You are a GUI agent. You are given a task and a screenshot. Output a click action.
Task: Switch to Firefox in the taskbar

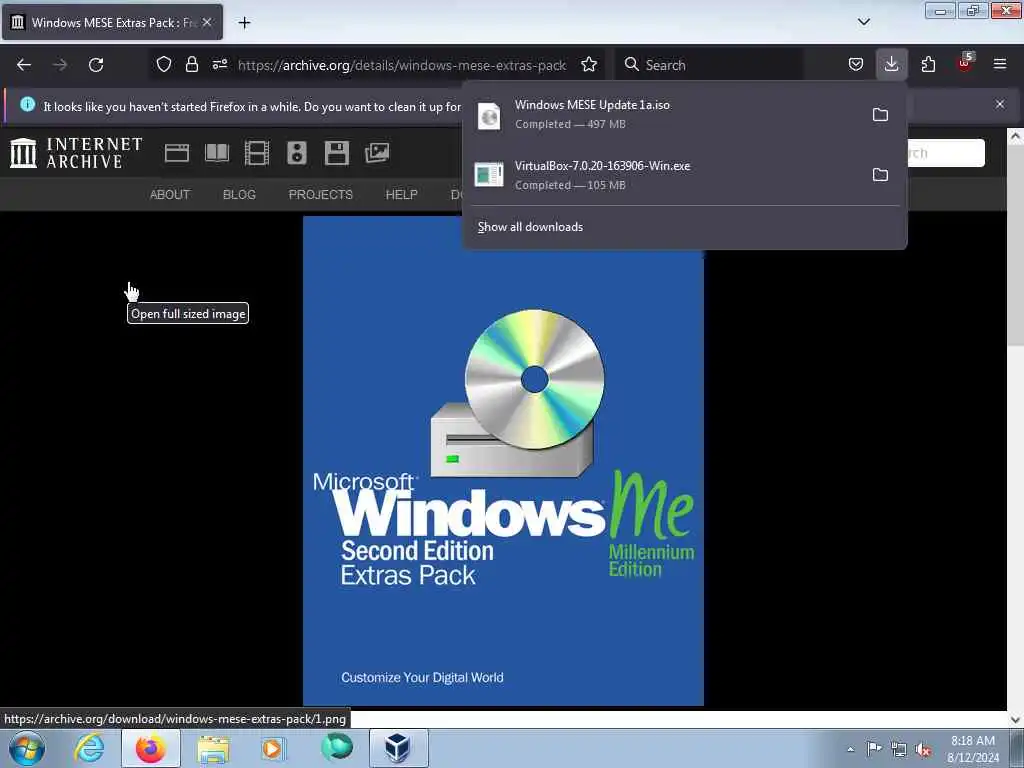[x=151, y=748]
